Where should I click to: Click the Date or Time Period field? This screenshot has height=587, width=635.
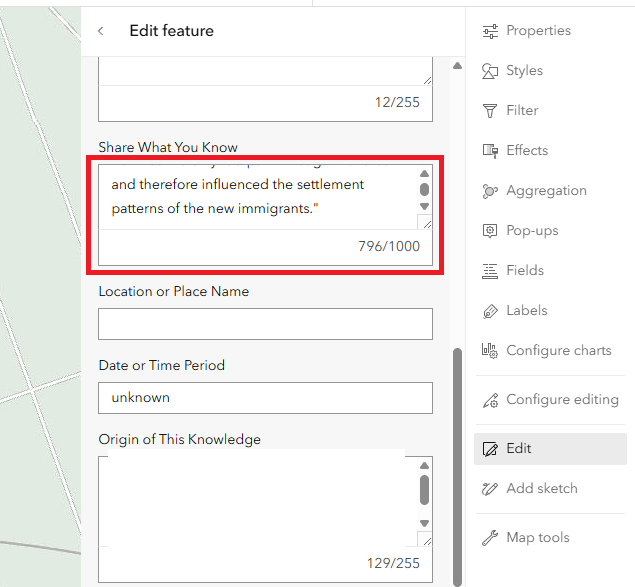tap(265, 398)
